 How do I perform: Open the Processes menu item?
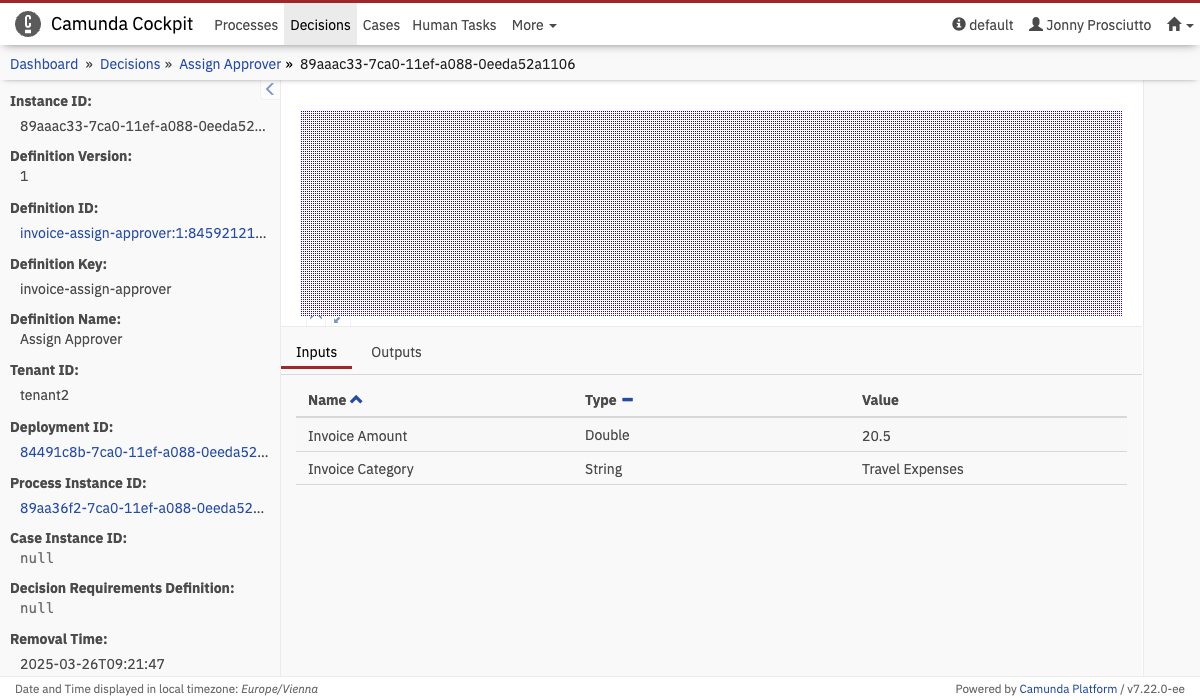[246, 25]
